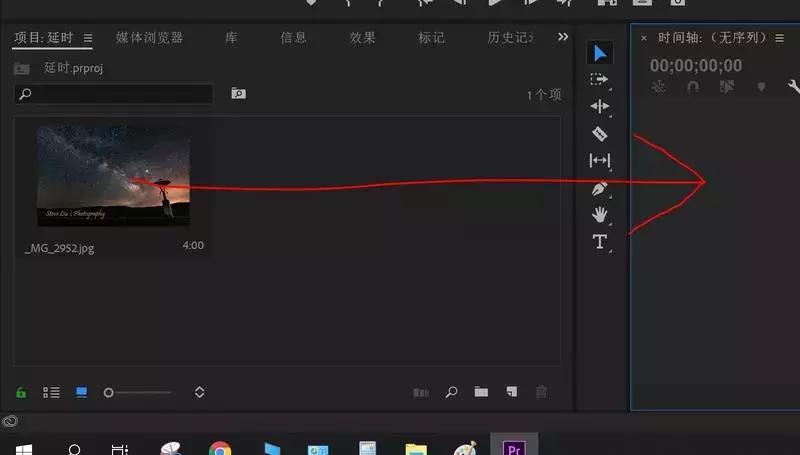Viewport: 800px width, 455px height.
Task: Select the Track Select Forward tool
Action: click(599, 80)
